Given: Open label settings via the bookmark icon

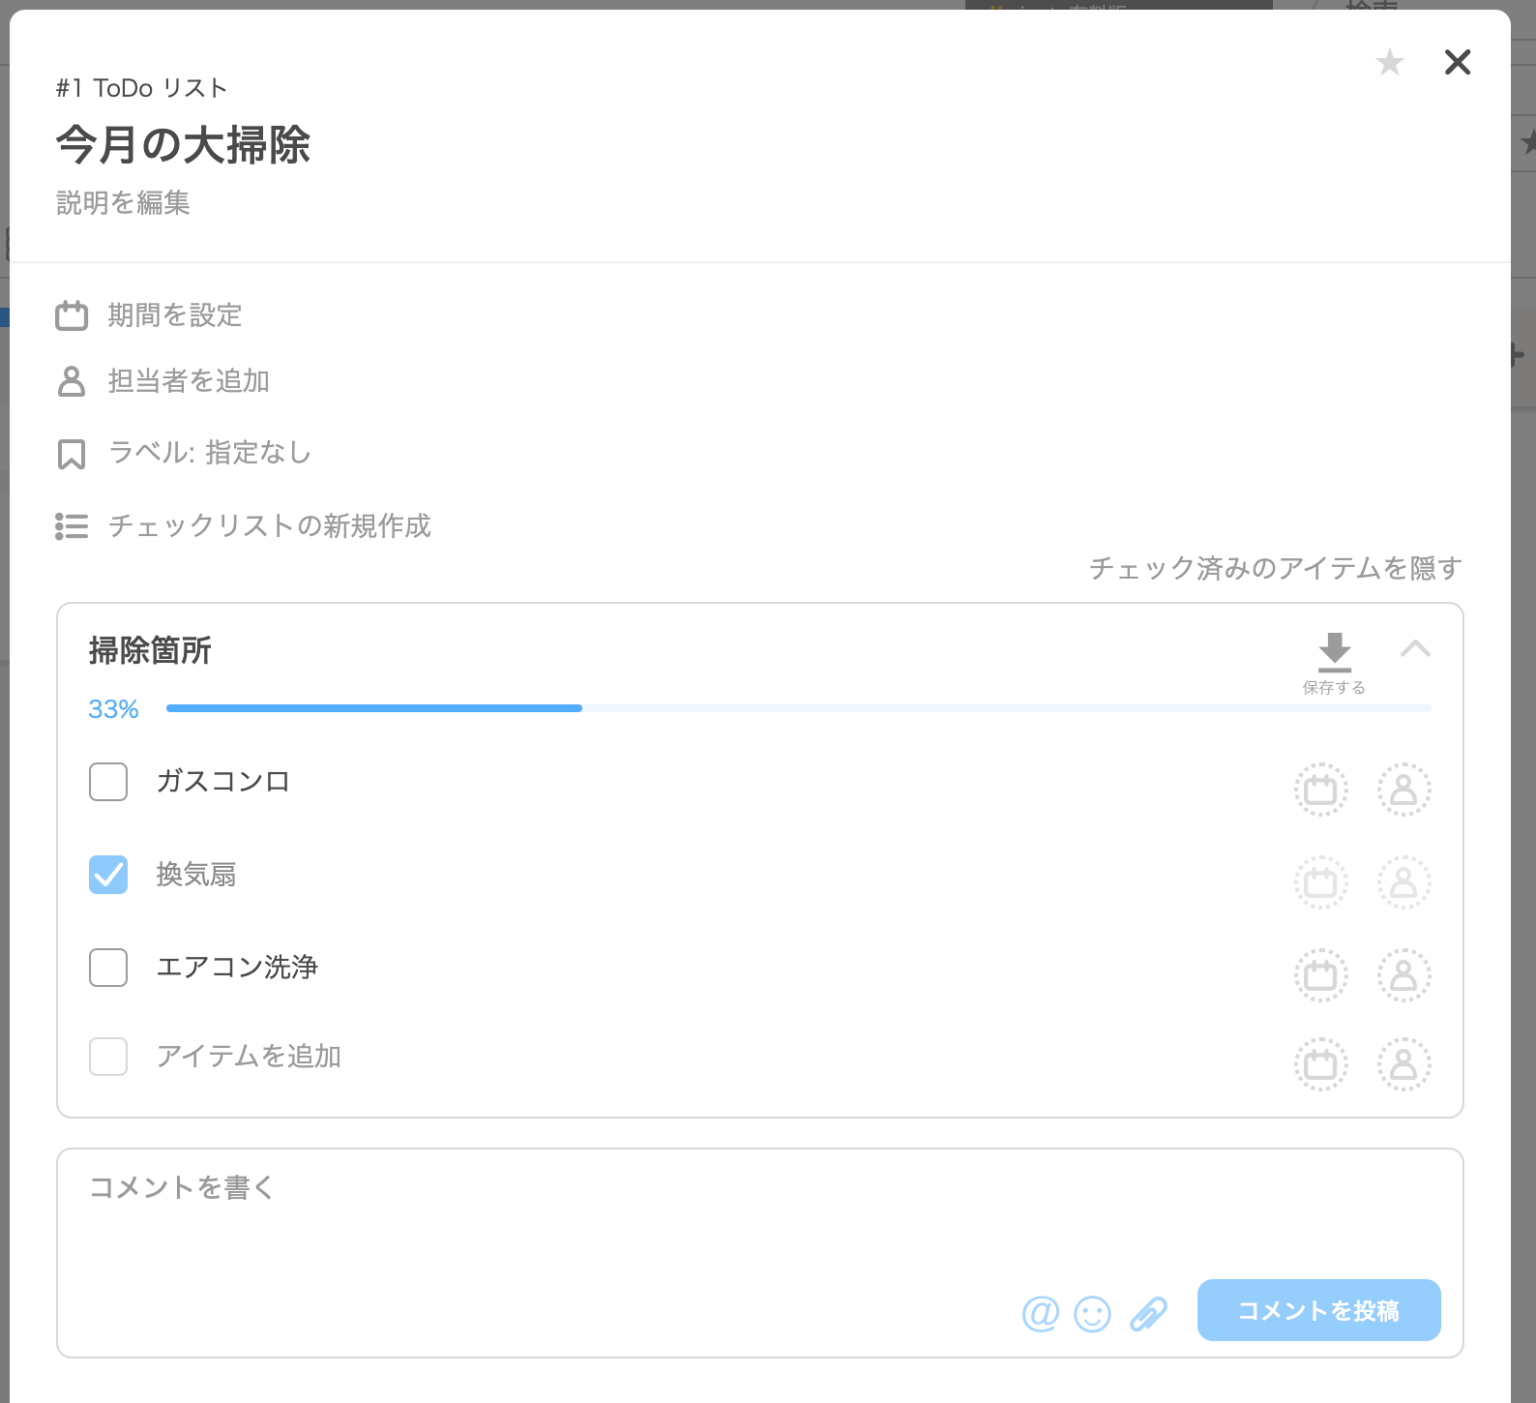Looking at the screenshot, I should [71, 453].
